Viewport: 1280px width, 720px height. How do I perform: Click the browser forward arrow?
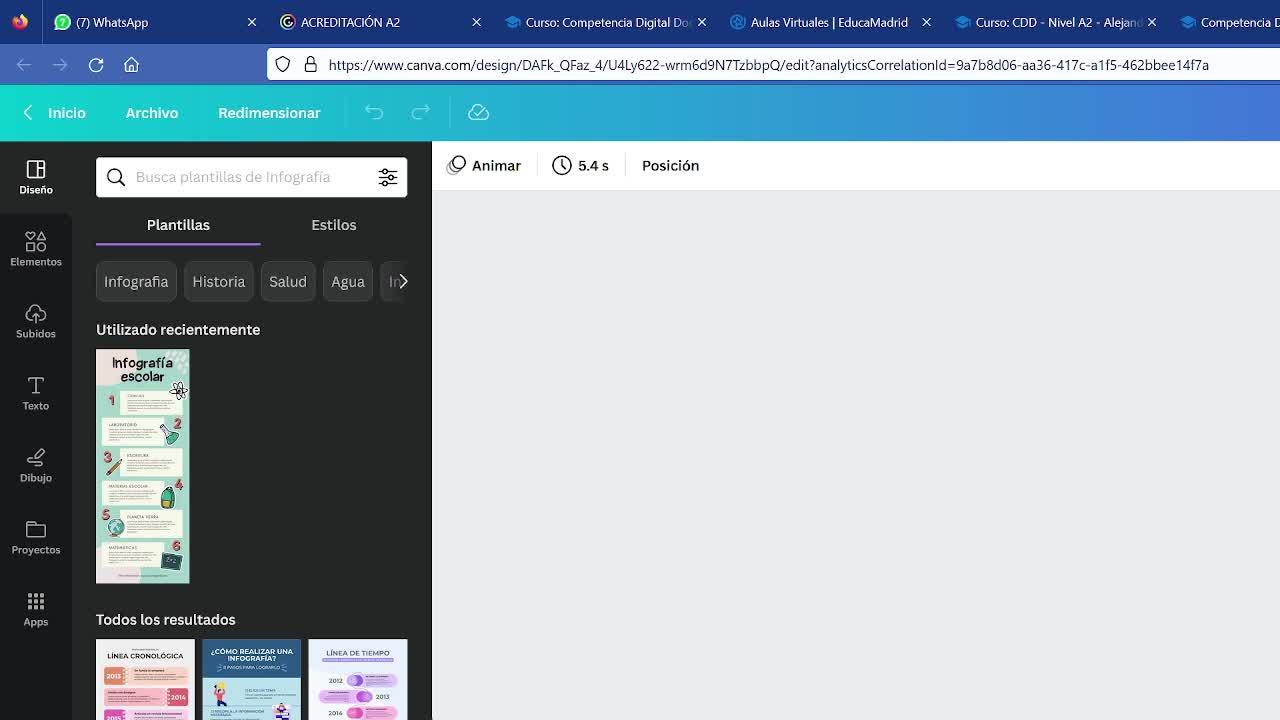60,65
